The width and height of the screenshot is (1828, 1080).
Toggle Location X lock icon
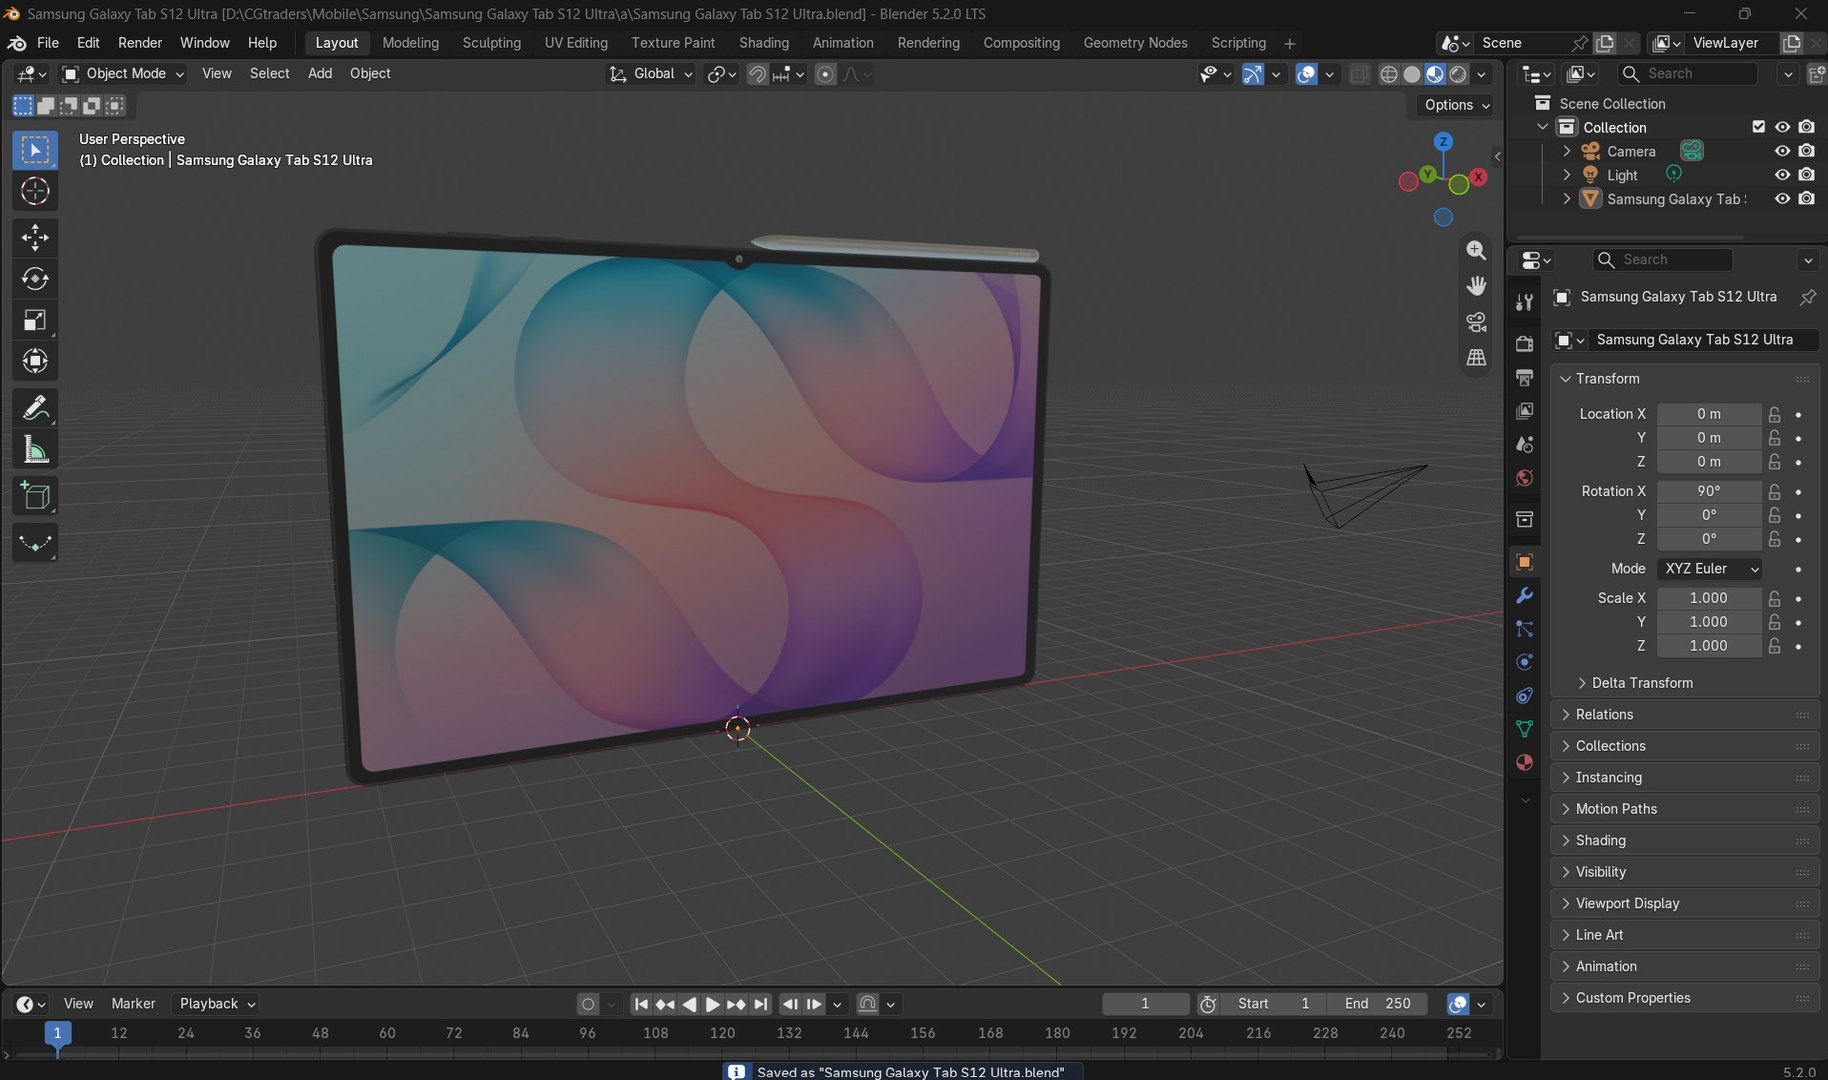pyautogui.click(x=1774, y=414)
